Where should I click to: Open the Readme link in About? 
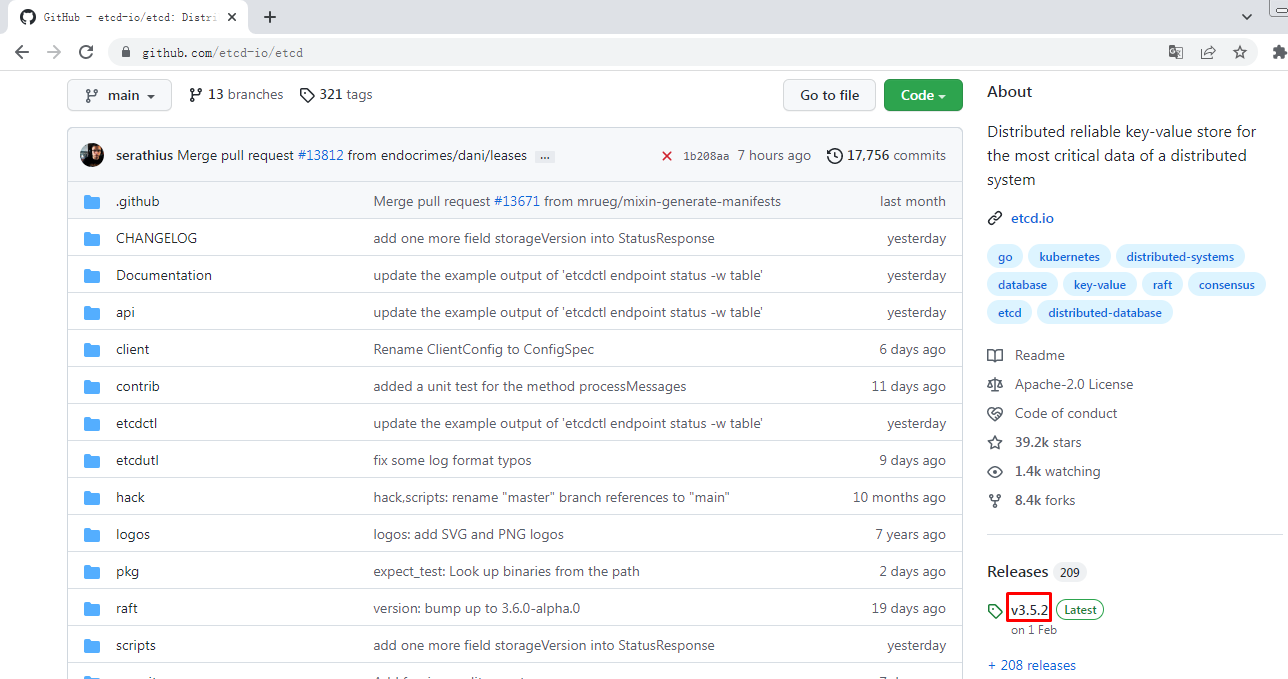1026,356
